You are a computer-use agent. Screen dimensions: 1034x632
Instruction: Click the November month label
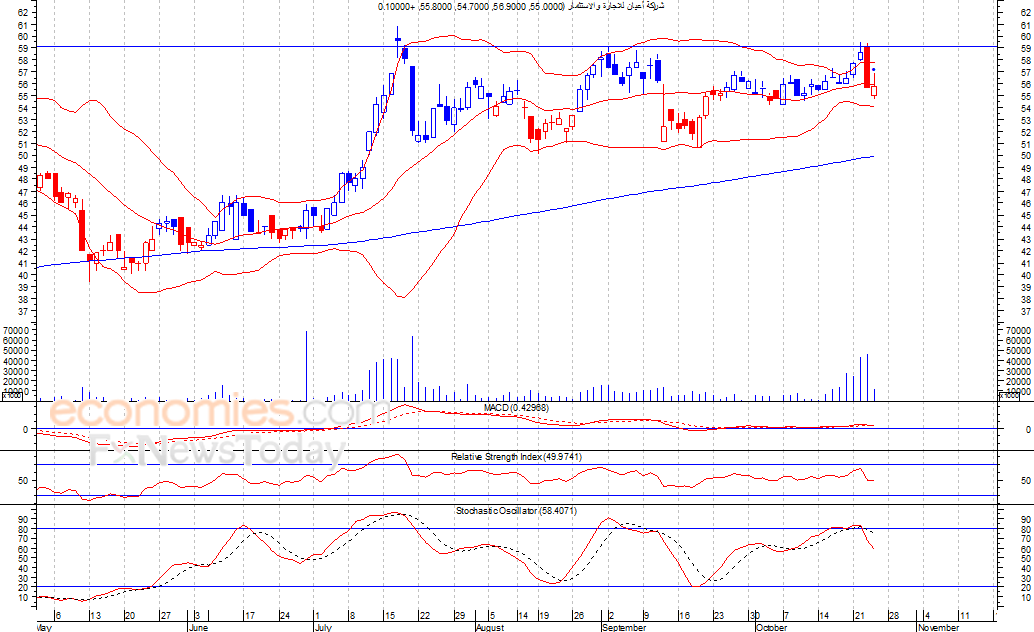938,627
